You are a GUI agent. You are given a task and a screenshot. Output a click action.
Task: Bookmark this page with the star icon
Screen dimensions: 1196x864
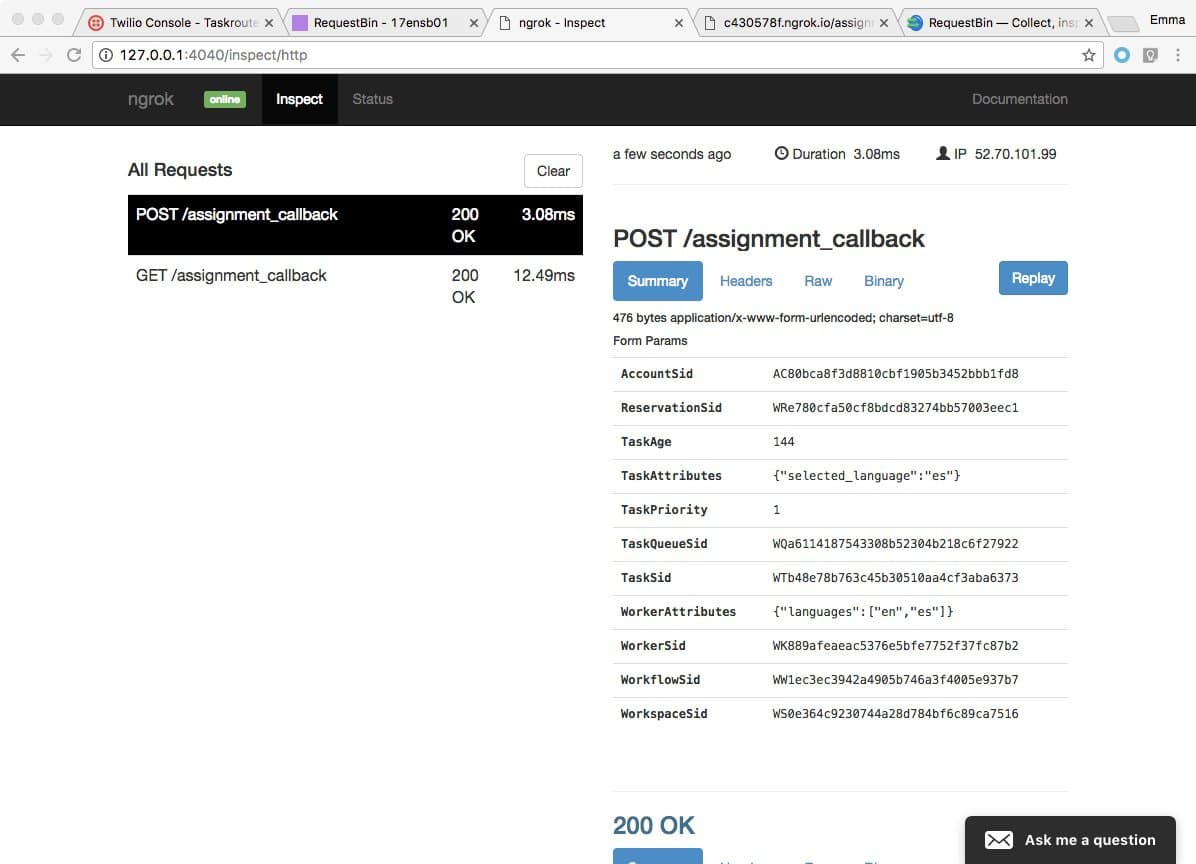click(1087, 56)
